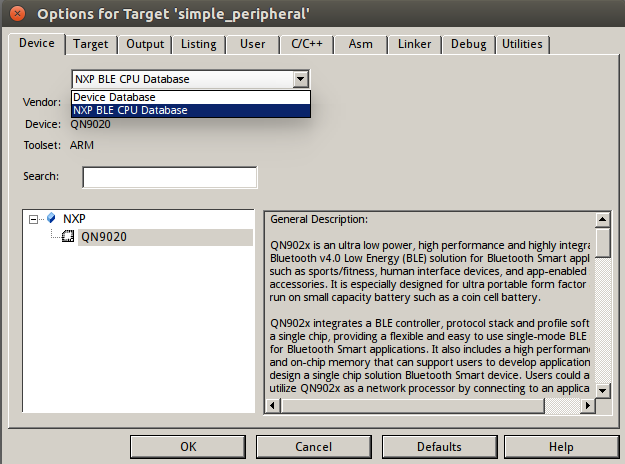Select the Device tab

coord(37,43)
